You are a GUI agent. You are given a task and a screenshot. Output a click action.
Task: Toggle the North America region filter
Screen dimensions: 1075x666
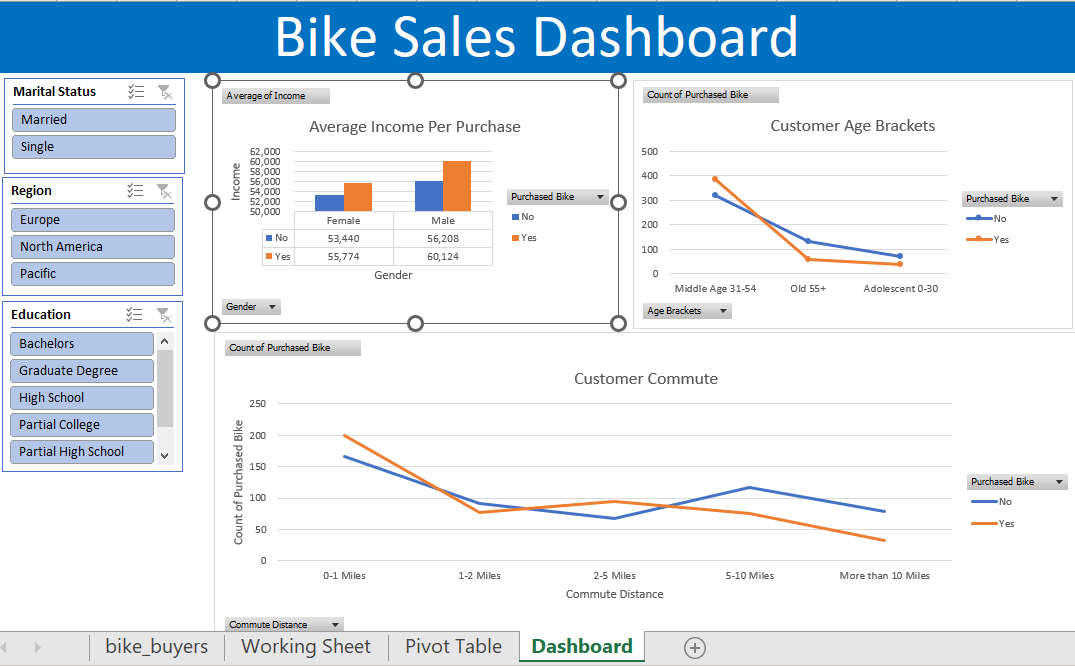pos(92,247)
